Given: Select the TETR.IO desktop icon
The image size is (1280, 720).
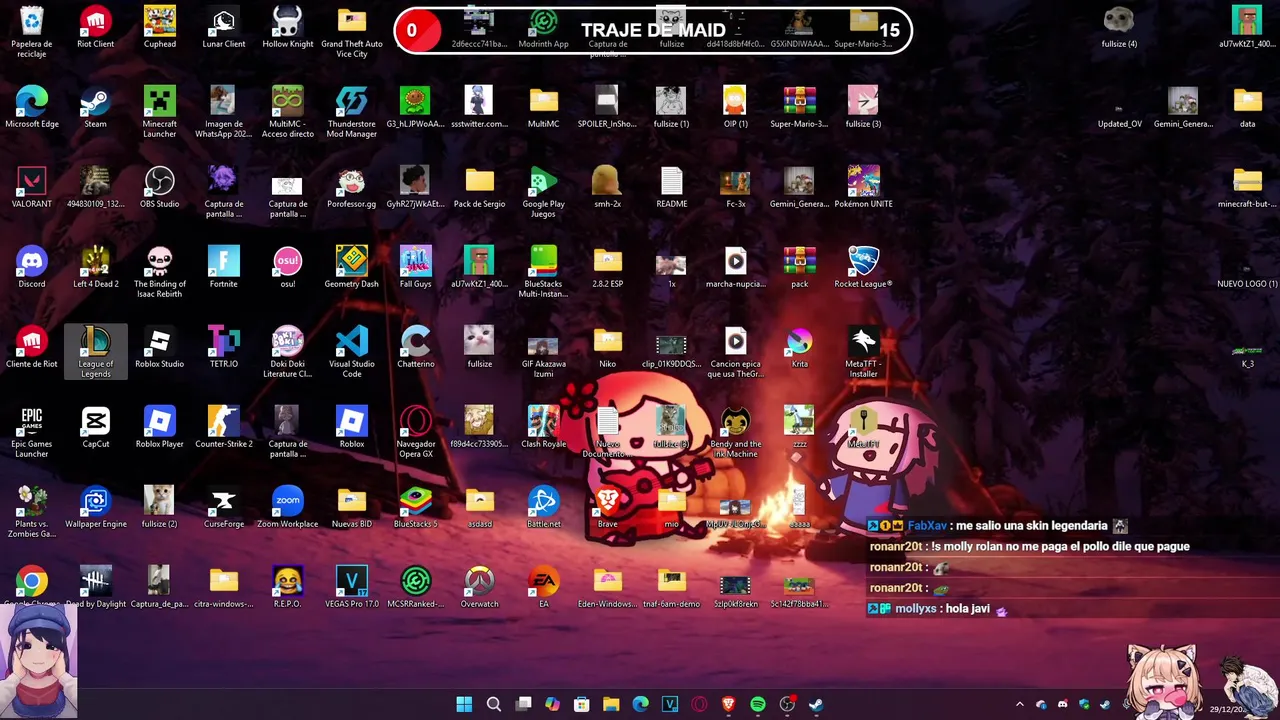Looking at the screenshot, I should (224, 347).
